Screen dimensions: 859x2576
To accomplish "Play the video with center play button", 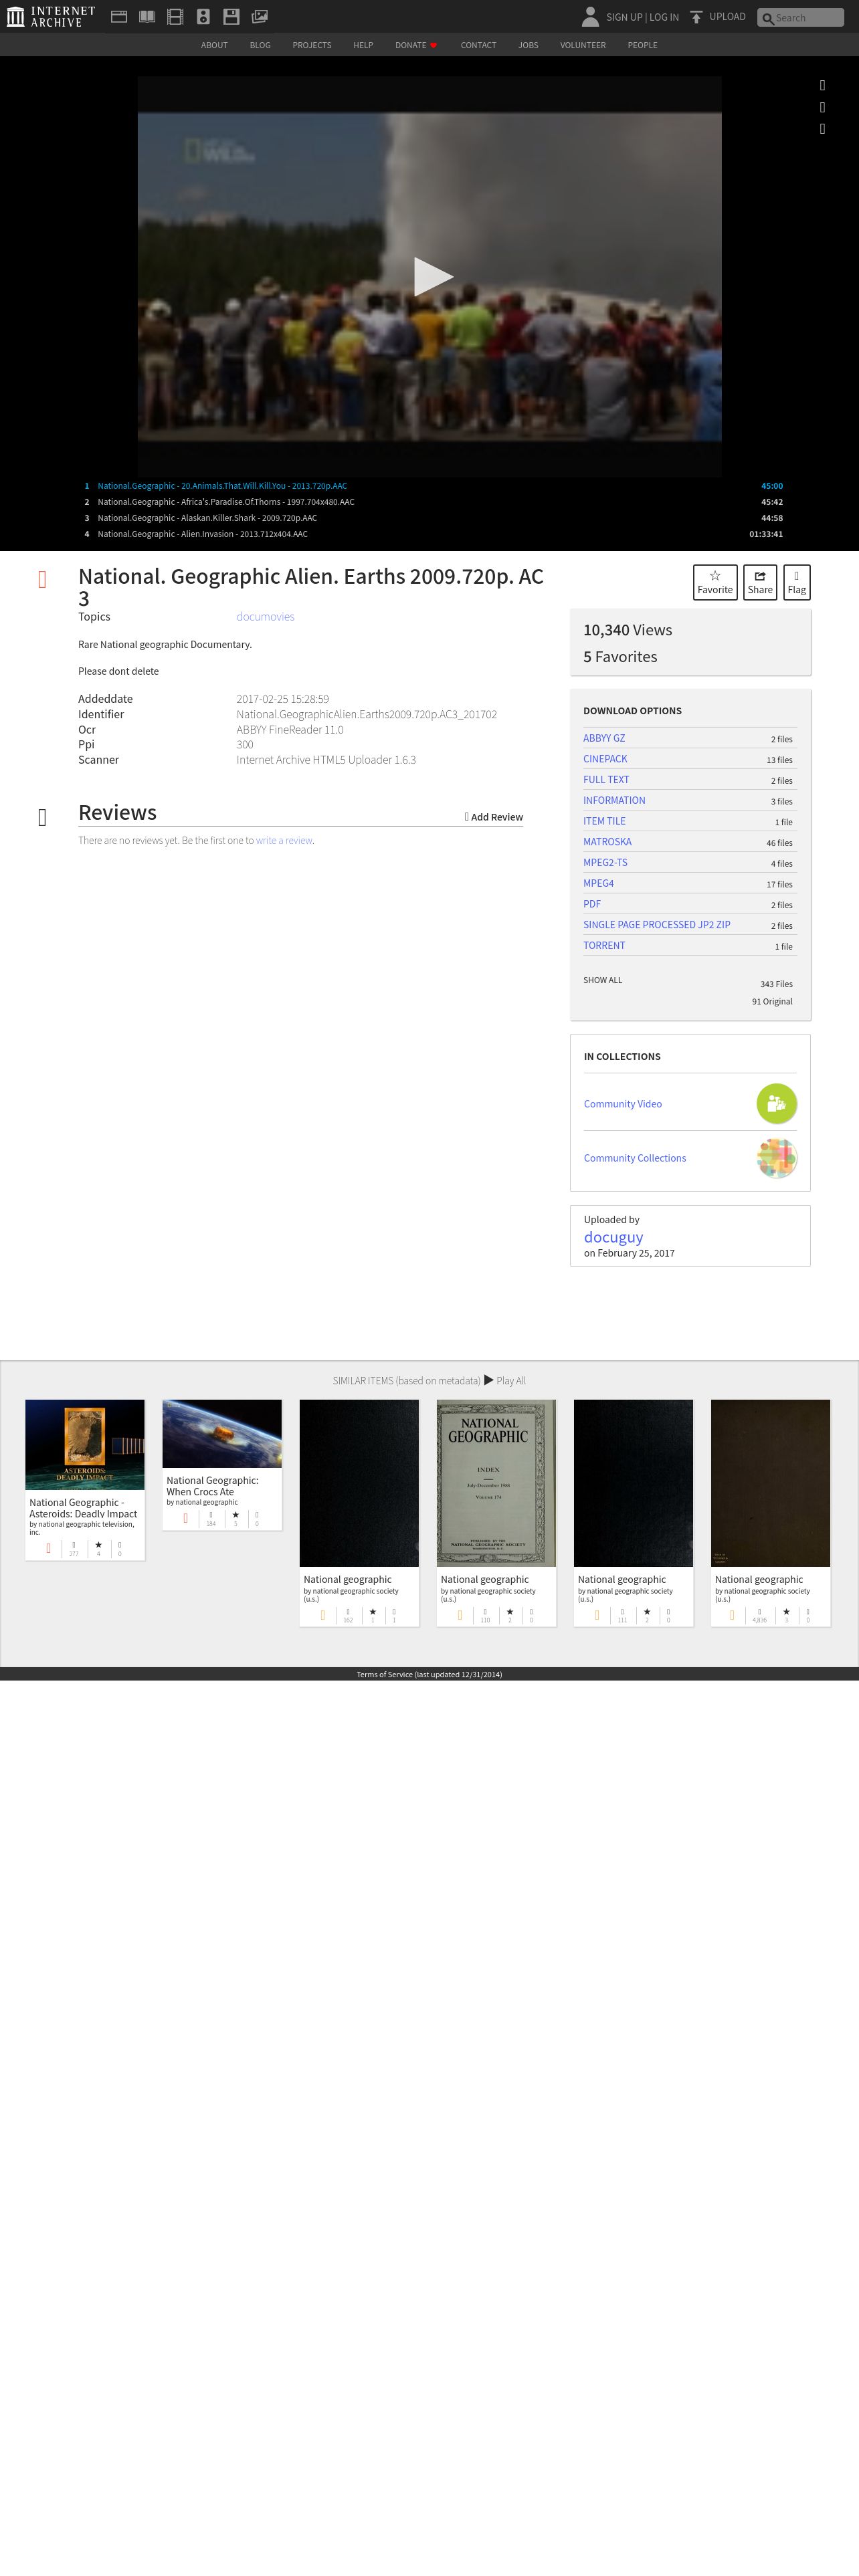I will 433,277.
